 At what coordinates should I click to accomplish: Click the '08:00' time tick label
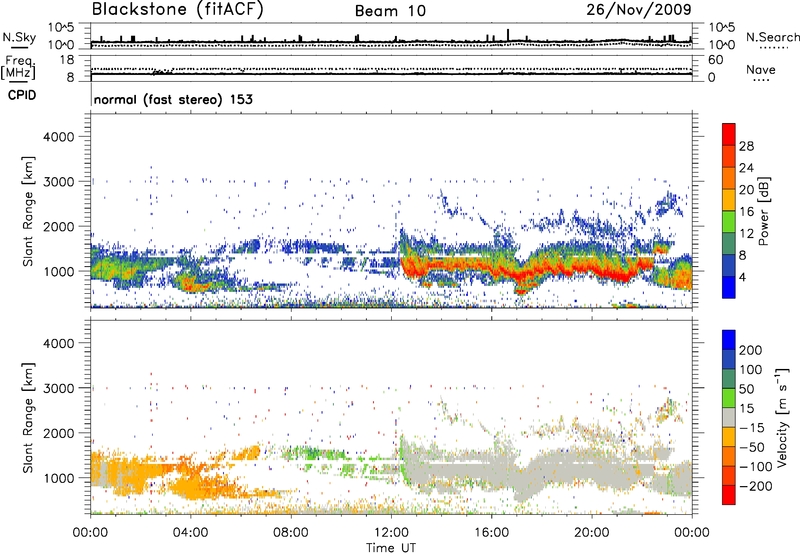point(291,533)
